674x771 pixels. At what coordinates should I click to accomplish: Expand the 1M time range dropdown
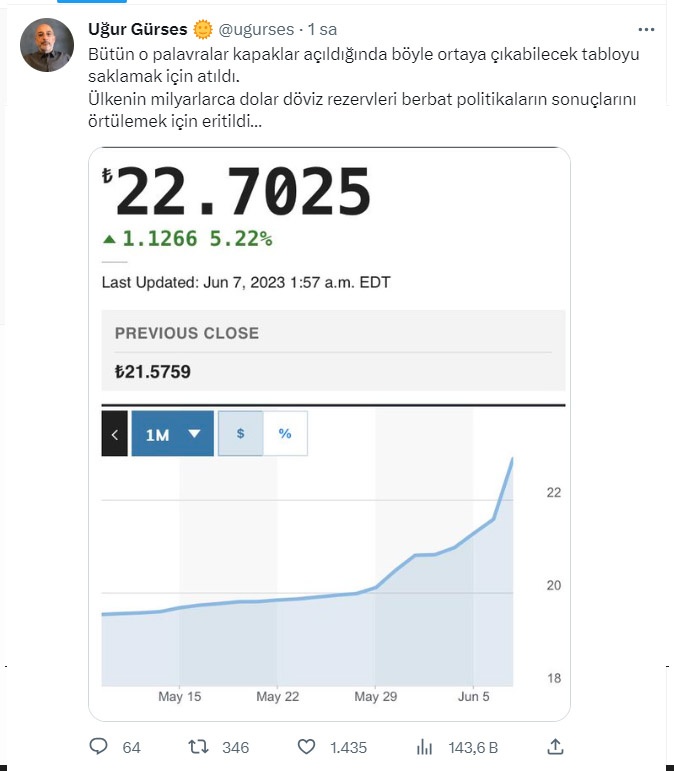pyautogui.click(x=172, y=434)
